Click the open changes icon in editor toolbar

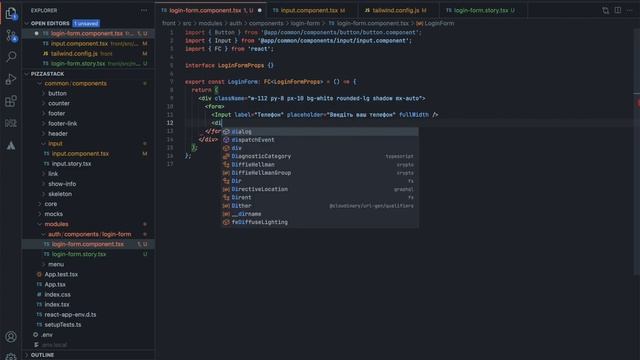(605, 10)
